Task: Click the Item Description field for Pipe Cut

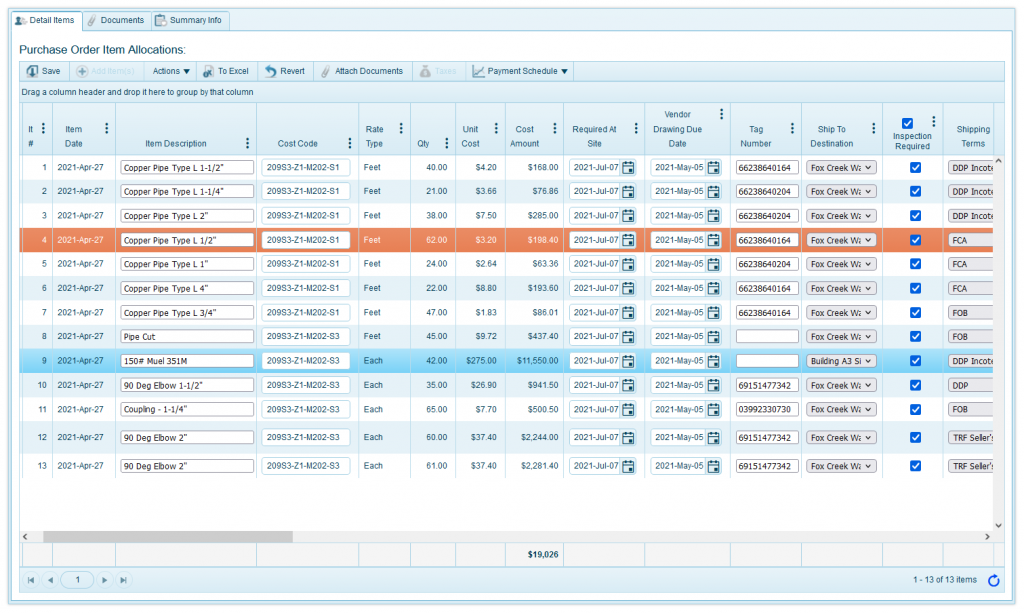Action: pos(186,336)
